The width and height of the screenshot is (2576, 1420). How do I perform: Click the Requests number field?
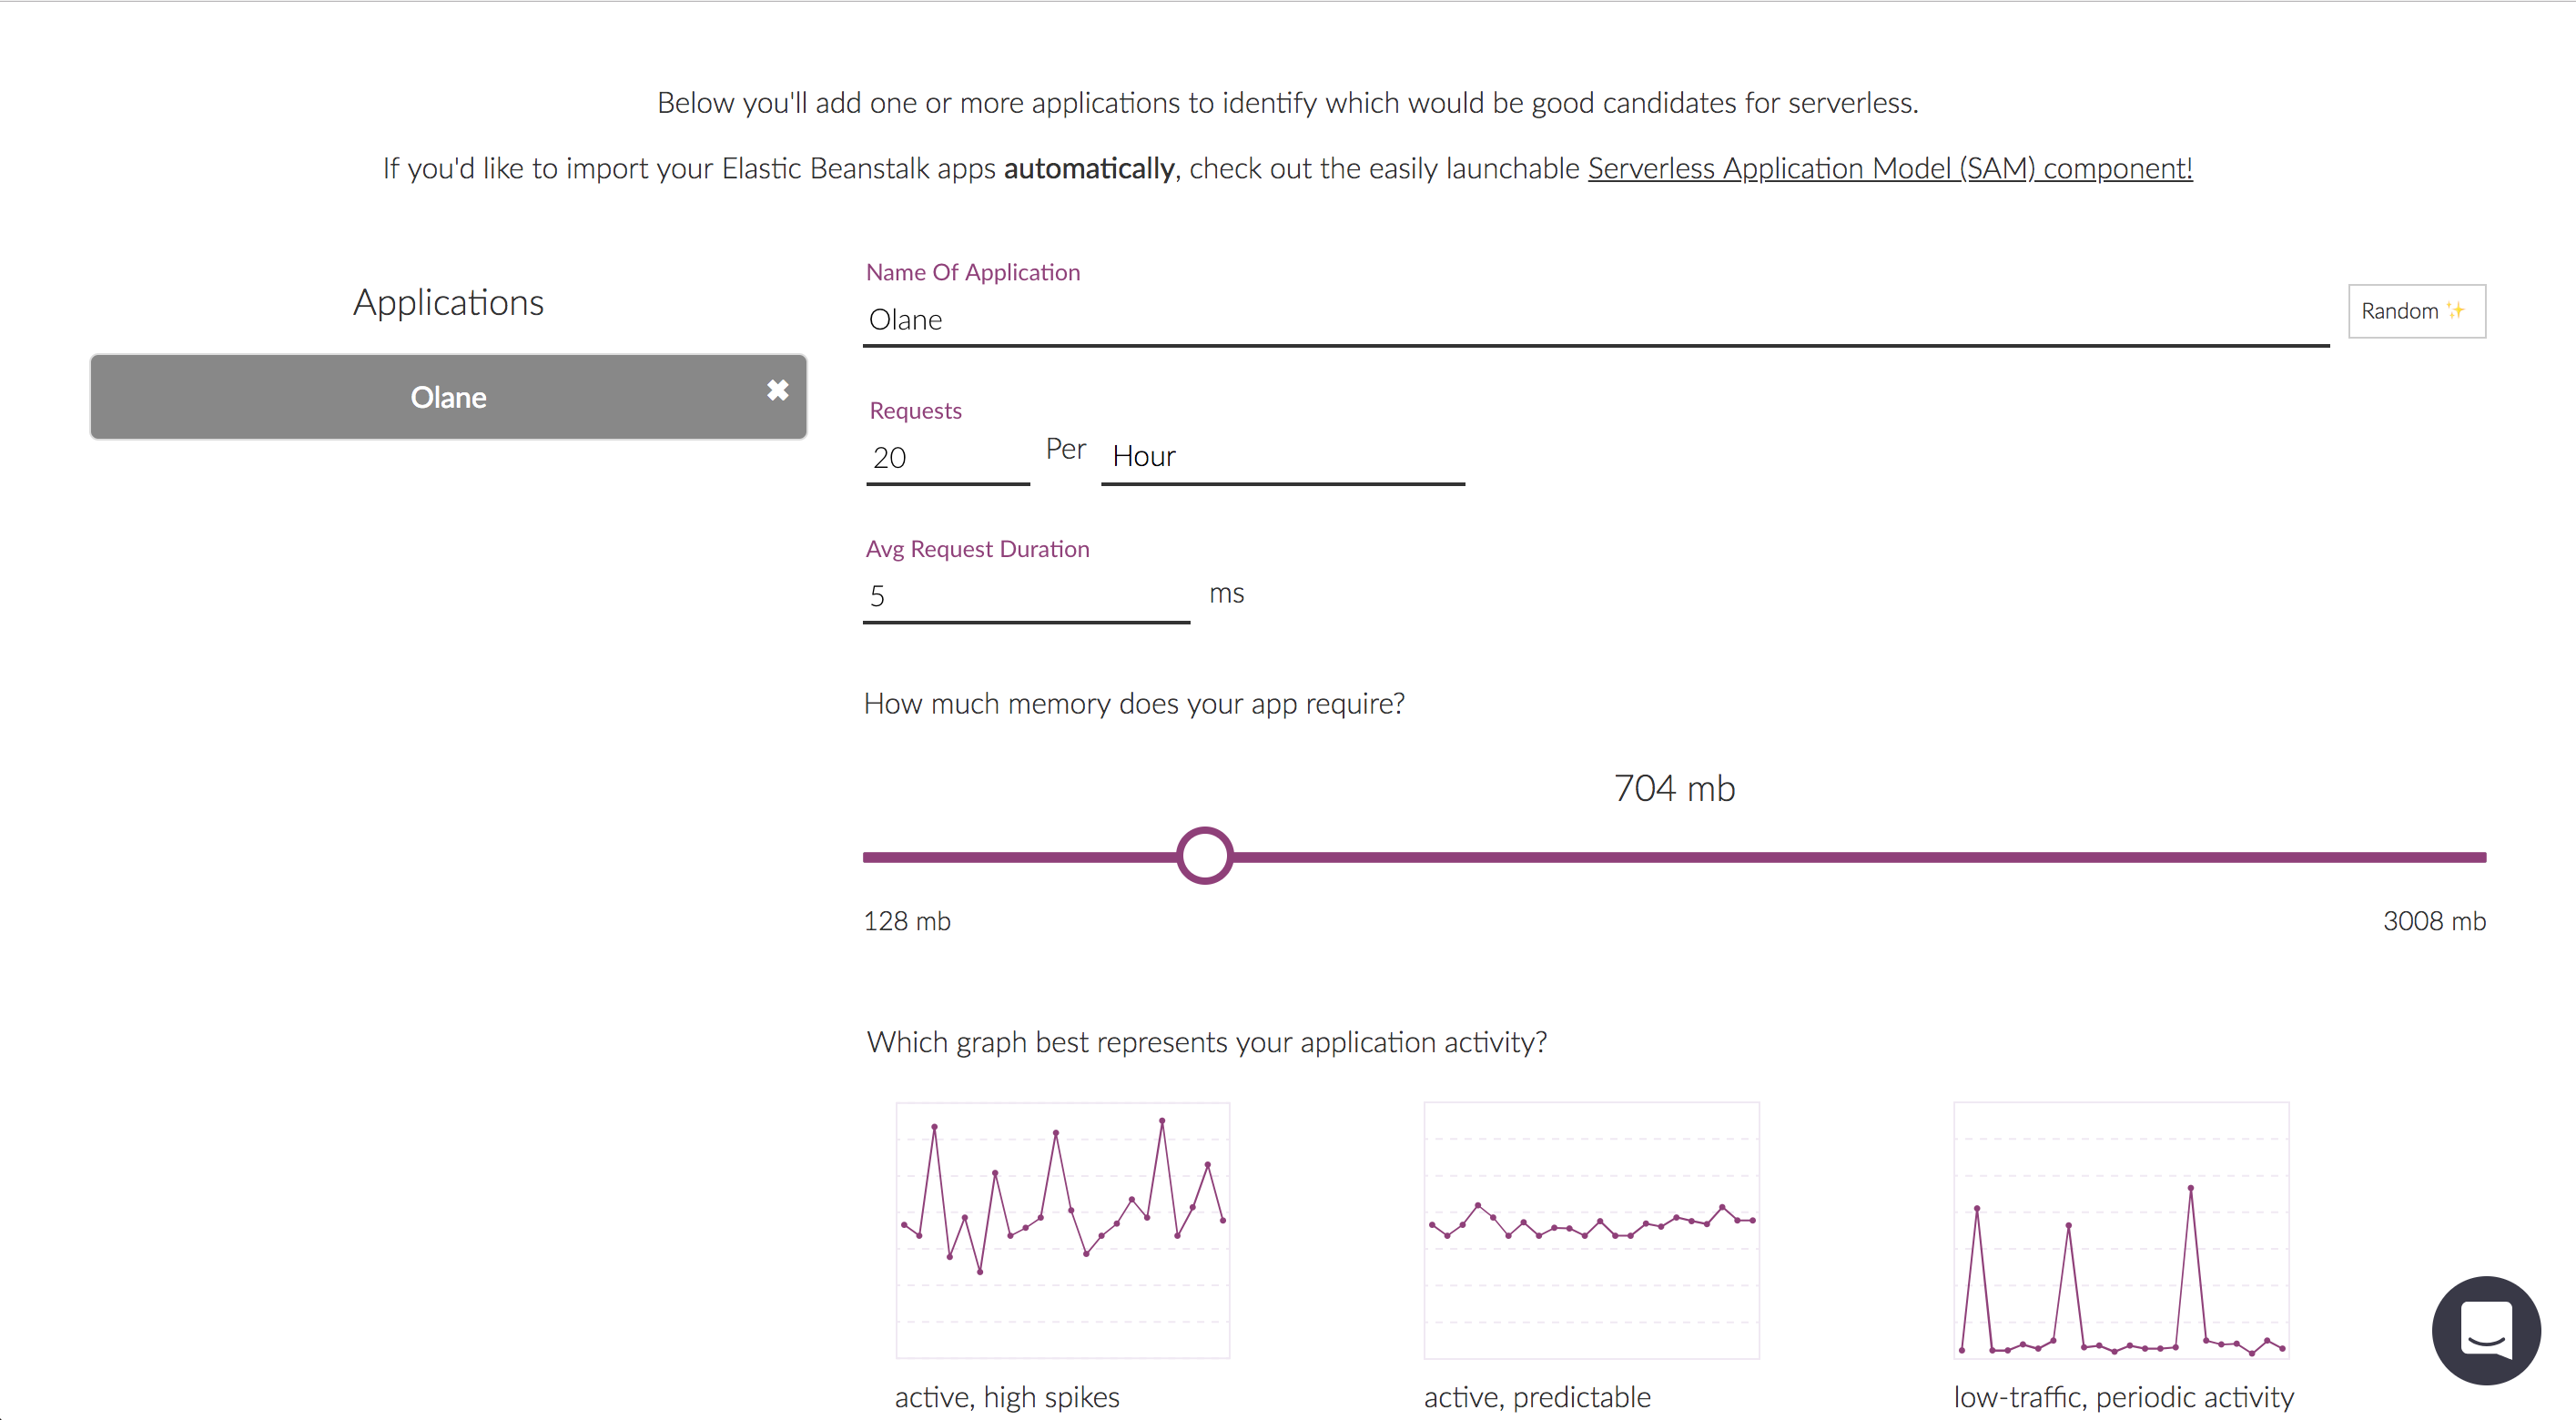[x=946, y=458]
